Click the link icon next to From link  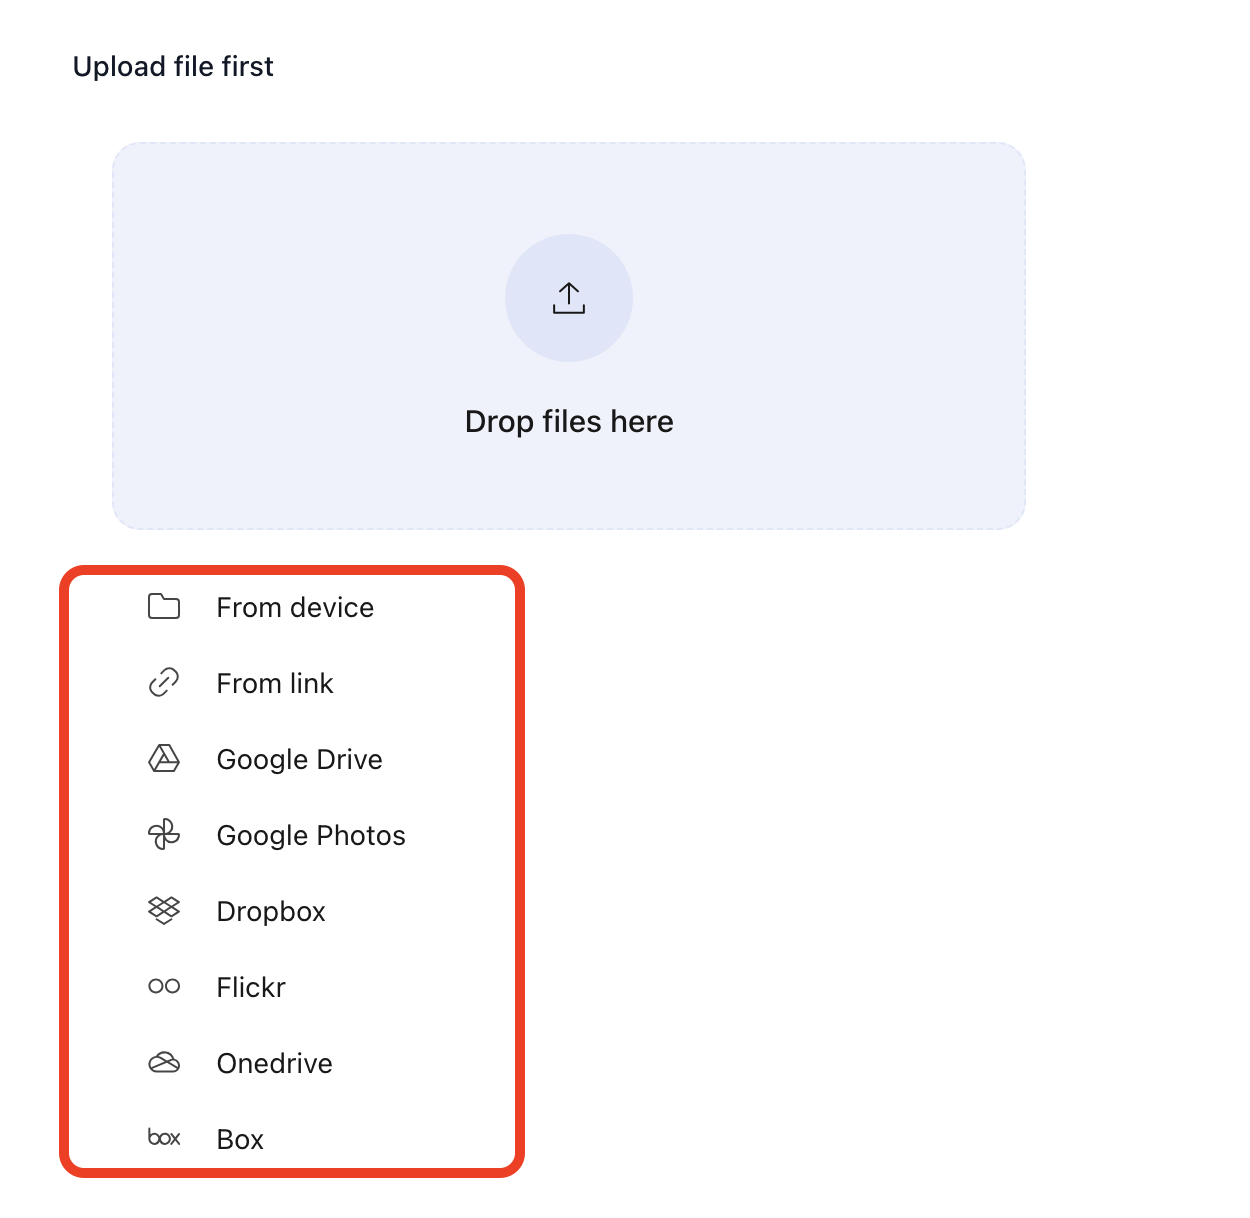click(x=163, y=682)
